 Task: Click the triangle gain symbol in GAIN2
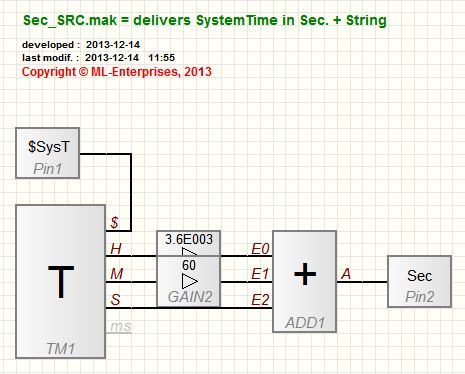(190, 281)
